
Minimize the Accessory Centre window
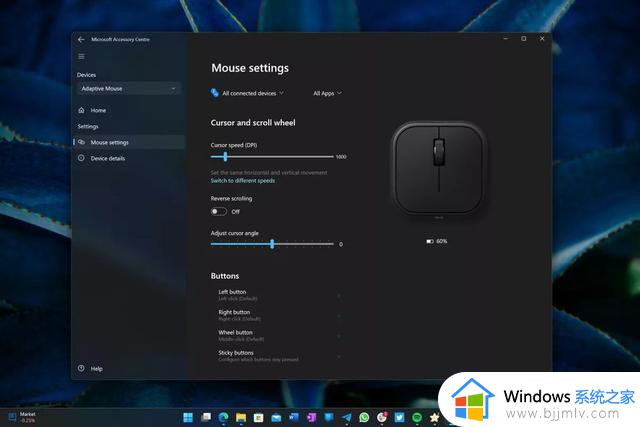pyautogui.click(x=506, y=39)
